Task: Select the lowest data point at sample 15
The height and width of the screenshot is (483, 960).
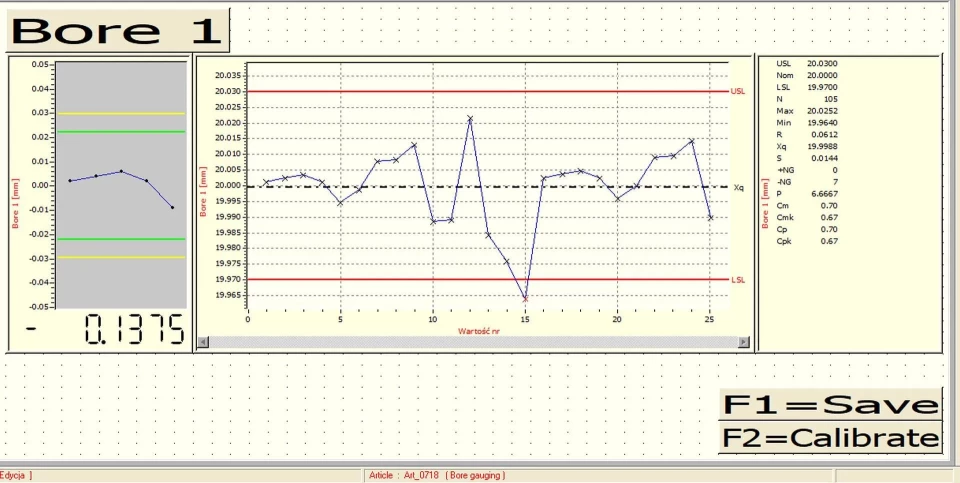Action: [x=525, y=298]
